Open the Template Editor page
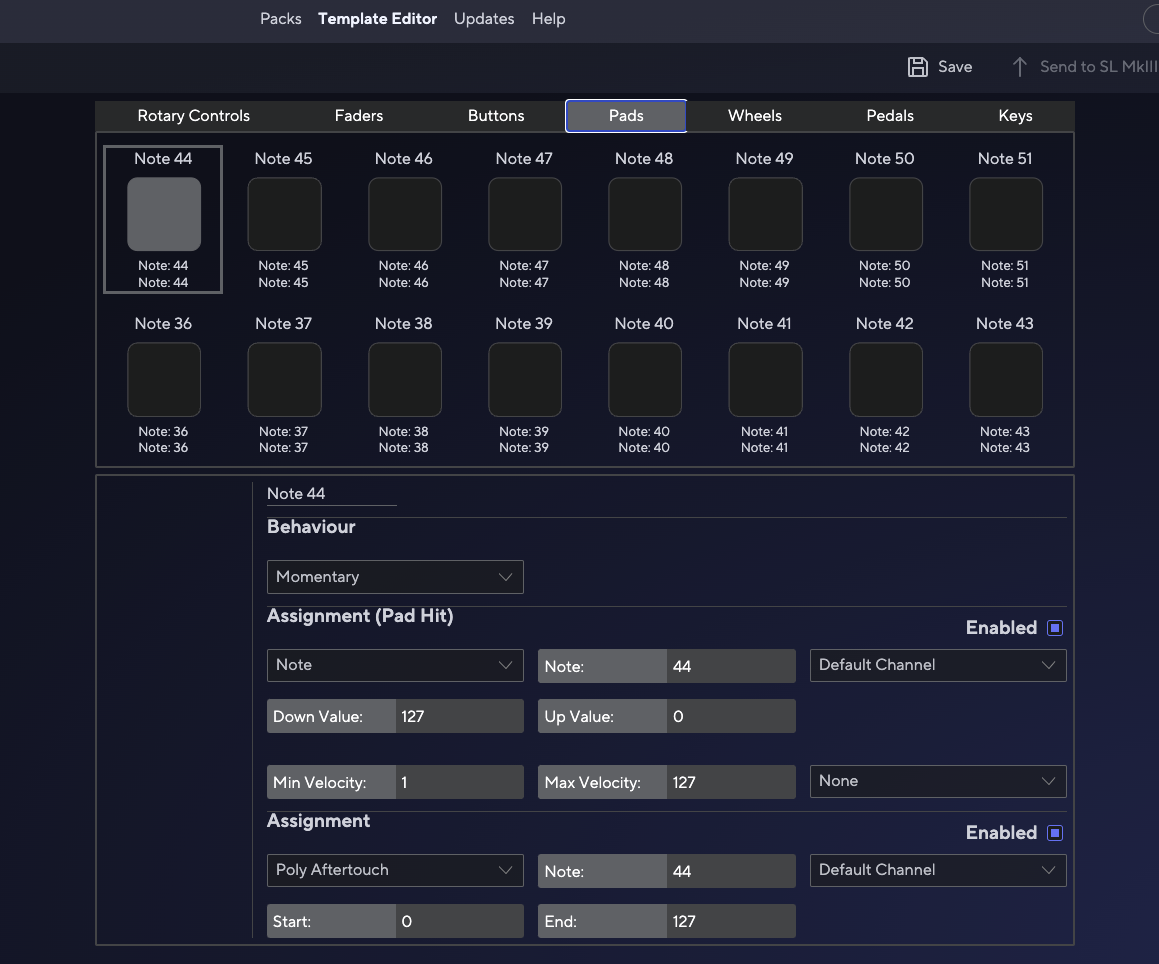The width and height of the screenshot is (1159, 964). tap(378, 19)
